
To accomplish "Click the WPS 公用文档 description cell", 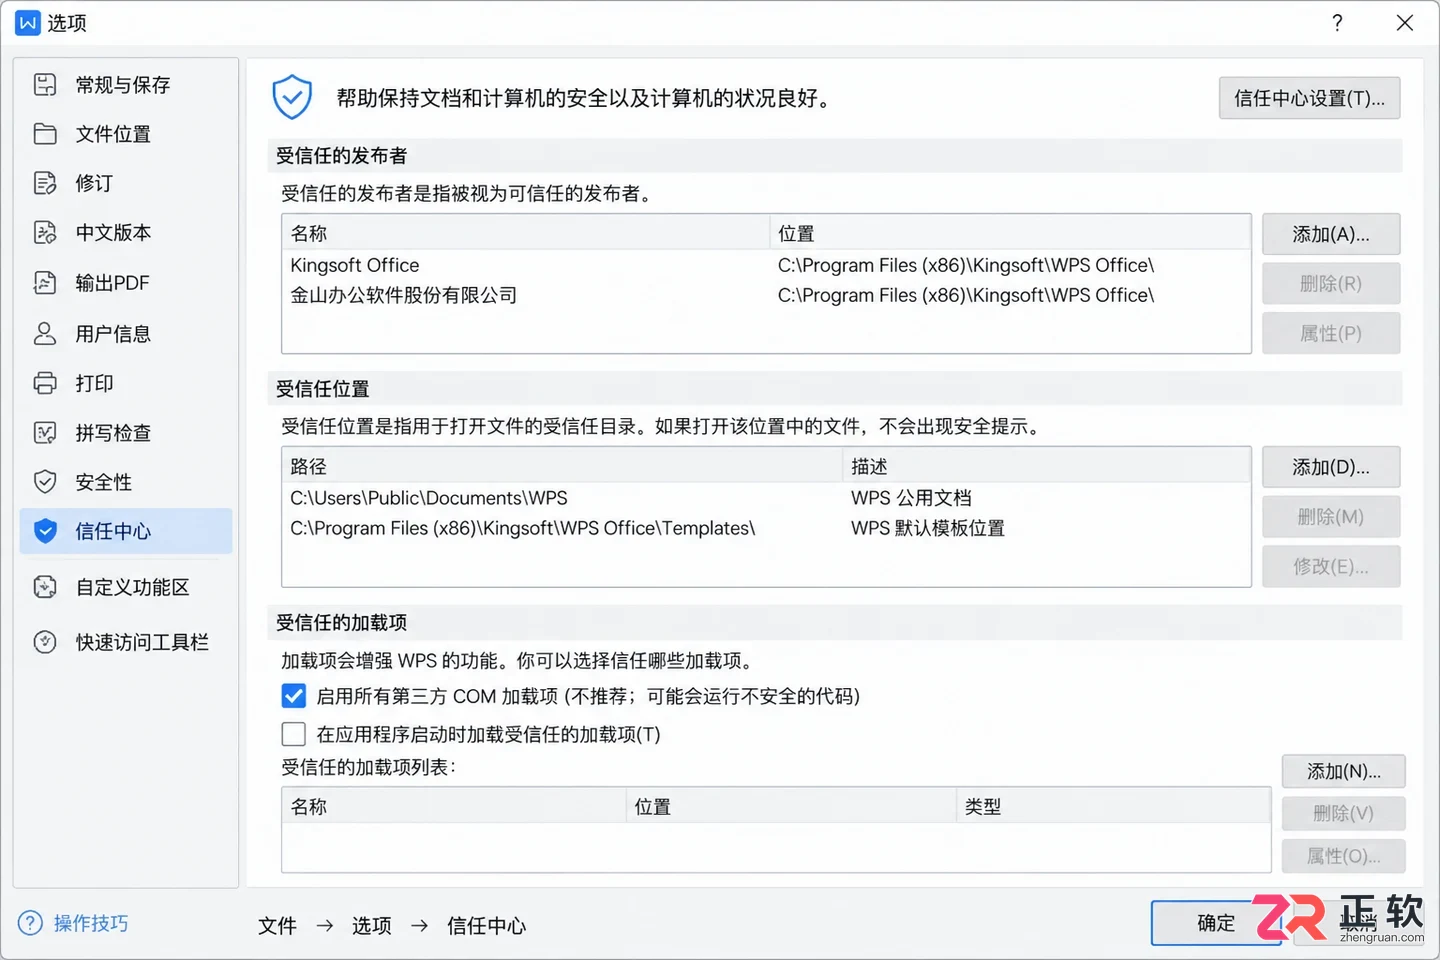I will (911, 498).
